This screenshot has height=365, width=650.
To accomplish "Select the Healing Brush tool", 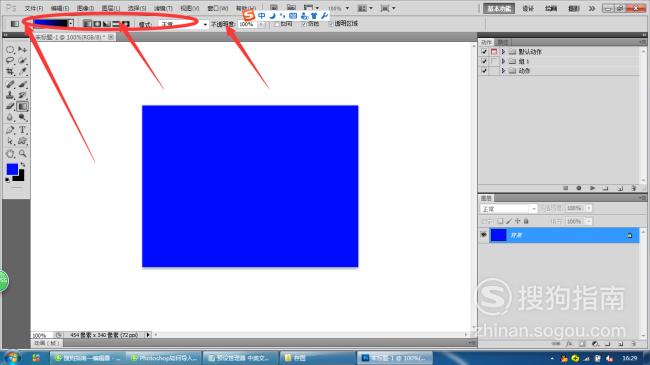I will tap(10, 84).
